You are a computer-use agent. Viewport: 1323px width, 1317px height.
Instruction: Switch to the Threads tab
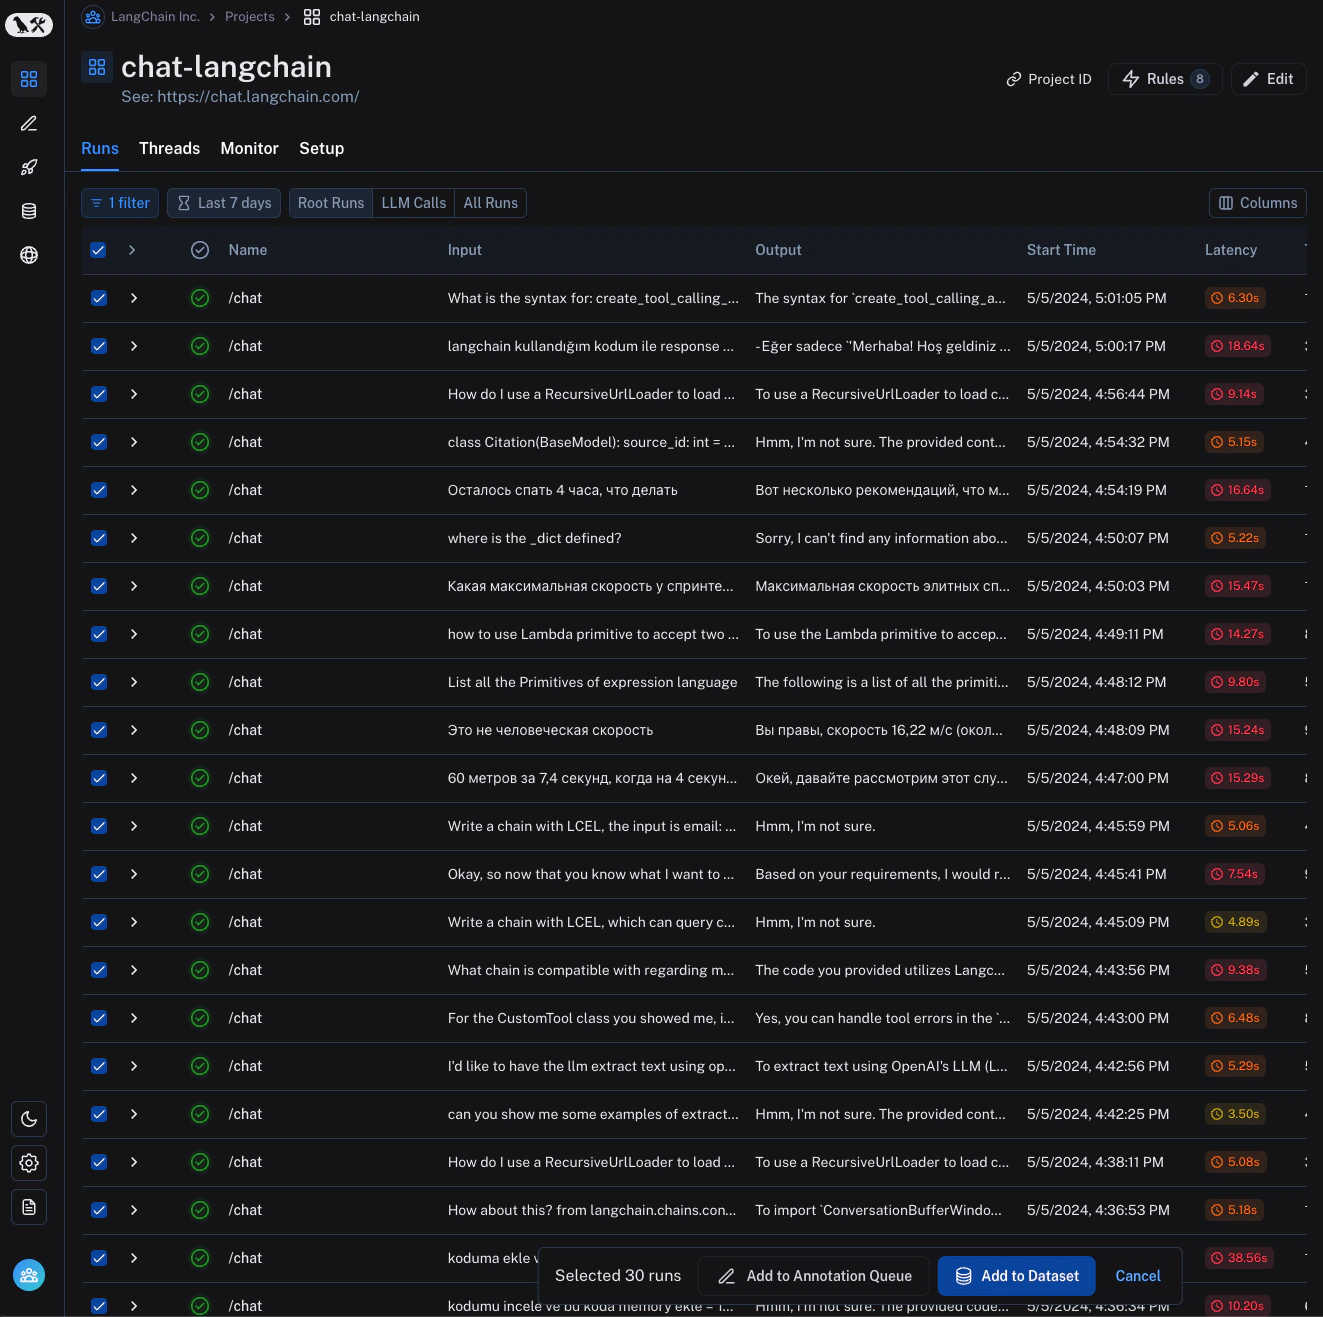coord(169,148)
